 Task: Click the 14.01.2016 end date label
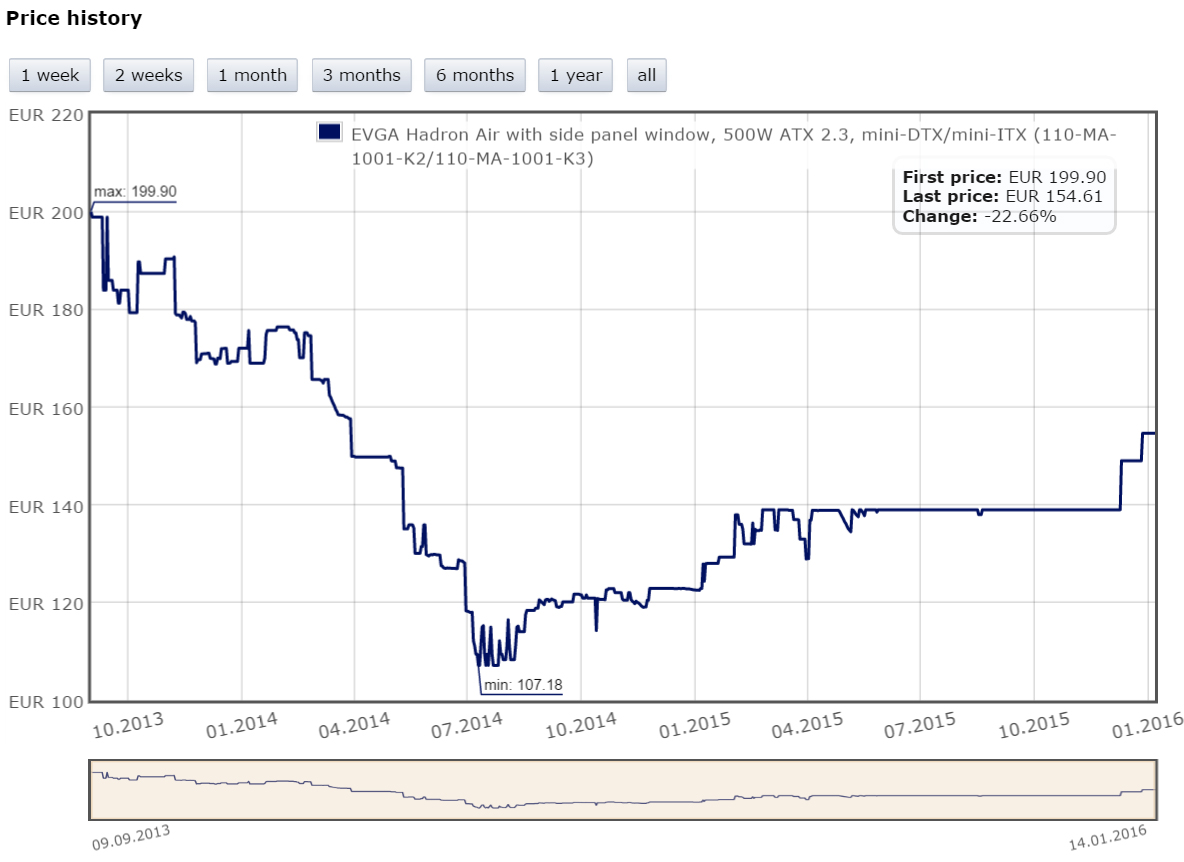coord(1108,837)
